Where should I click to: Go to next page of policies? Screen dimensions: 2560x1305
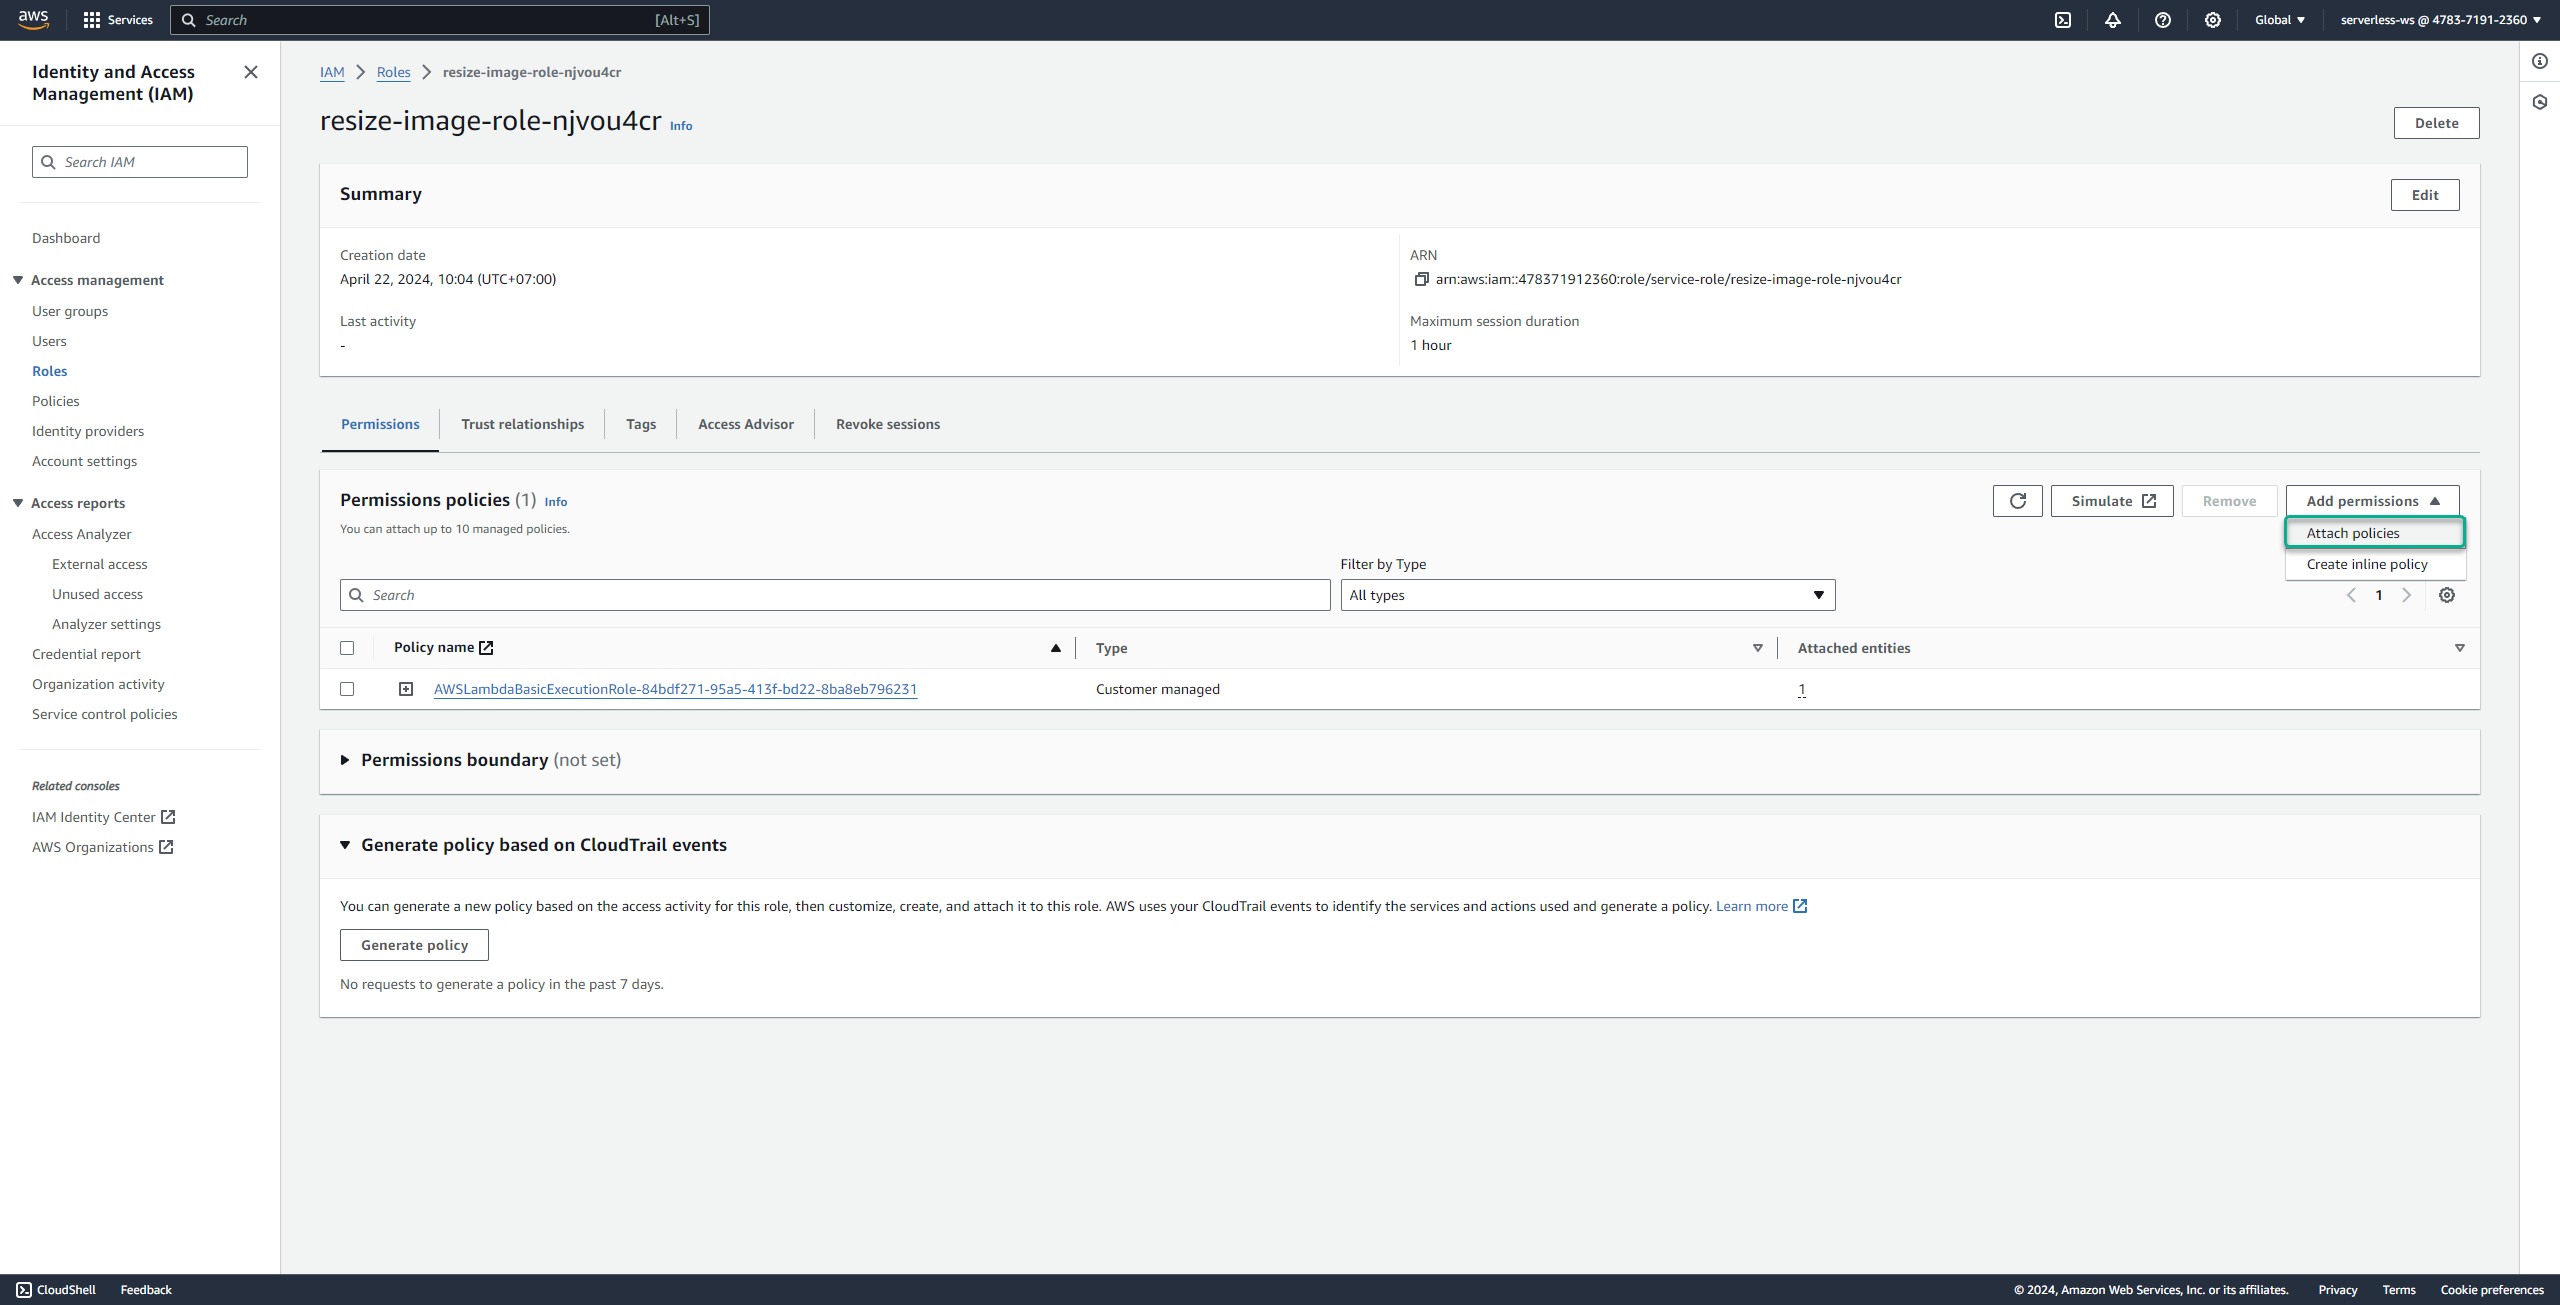tap(2407, 595)
